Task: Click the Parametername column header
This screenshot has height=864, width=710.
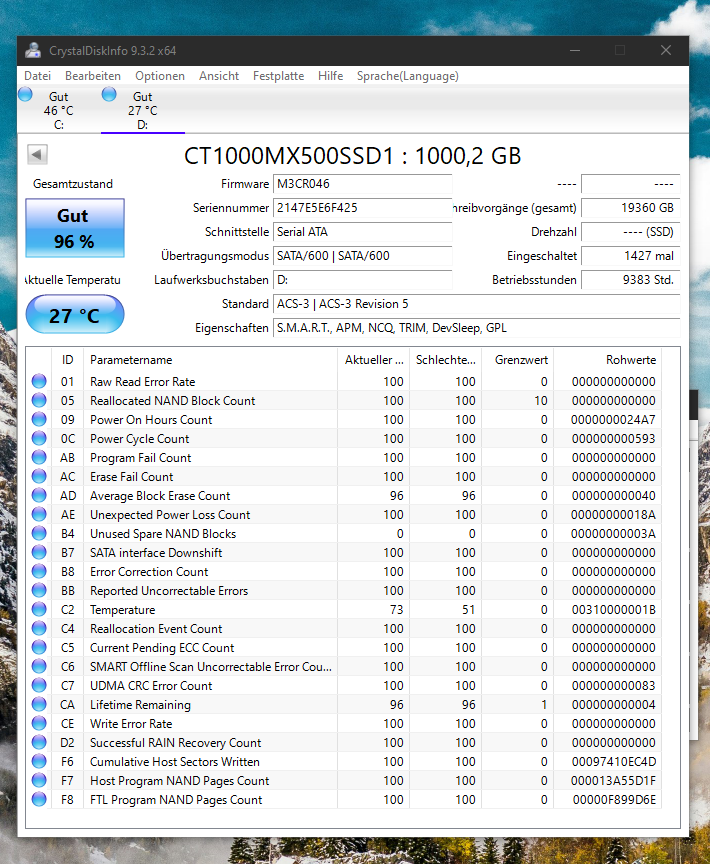Action: tap(210, 360)
